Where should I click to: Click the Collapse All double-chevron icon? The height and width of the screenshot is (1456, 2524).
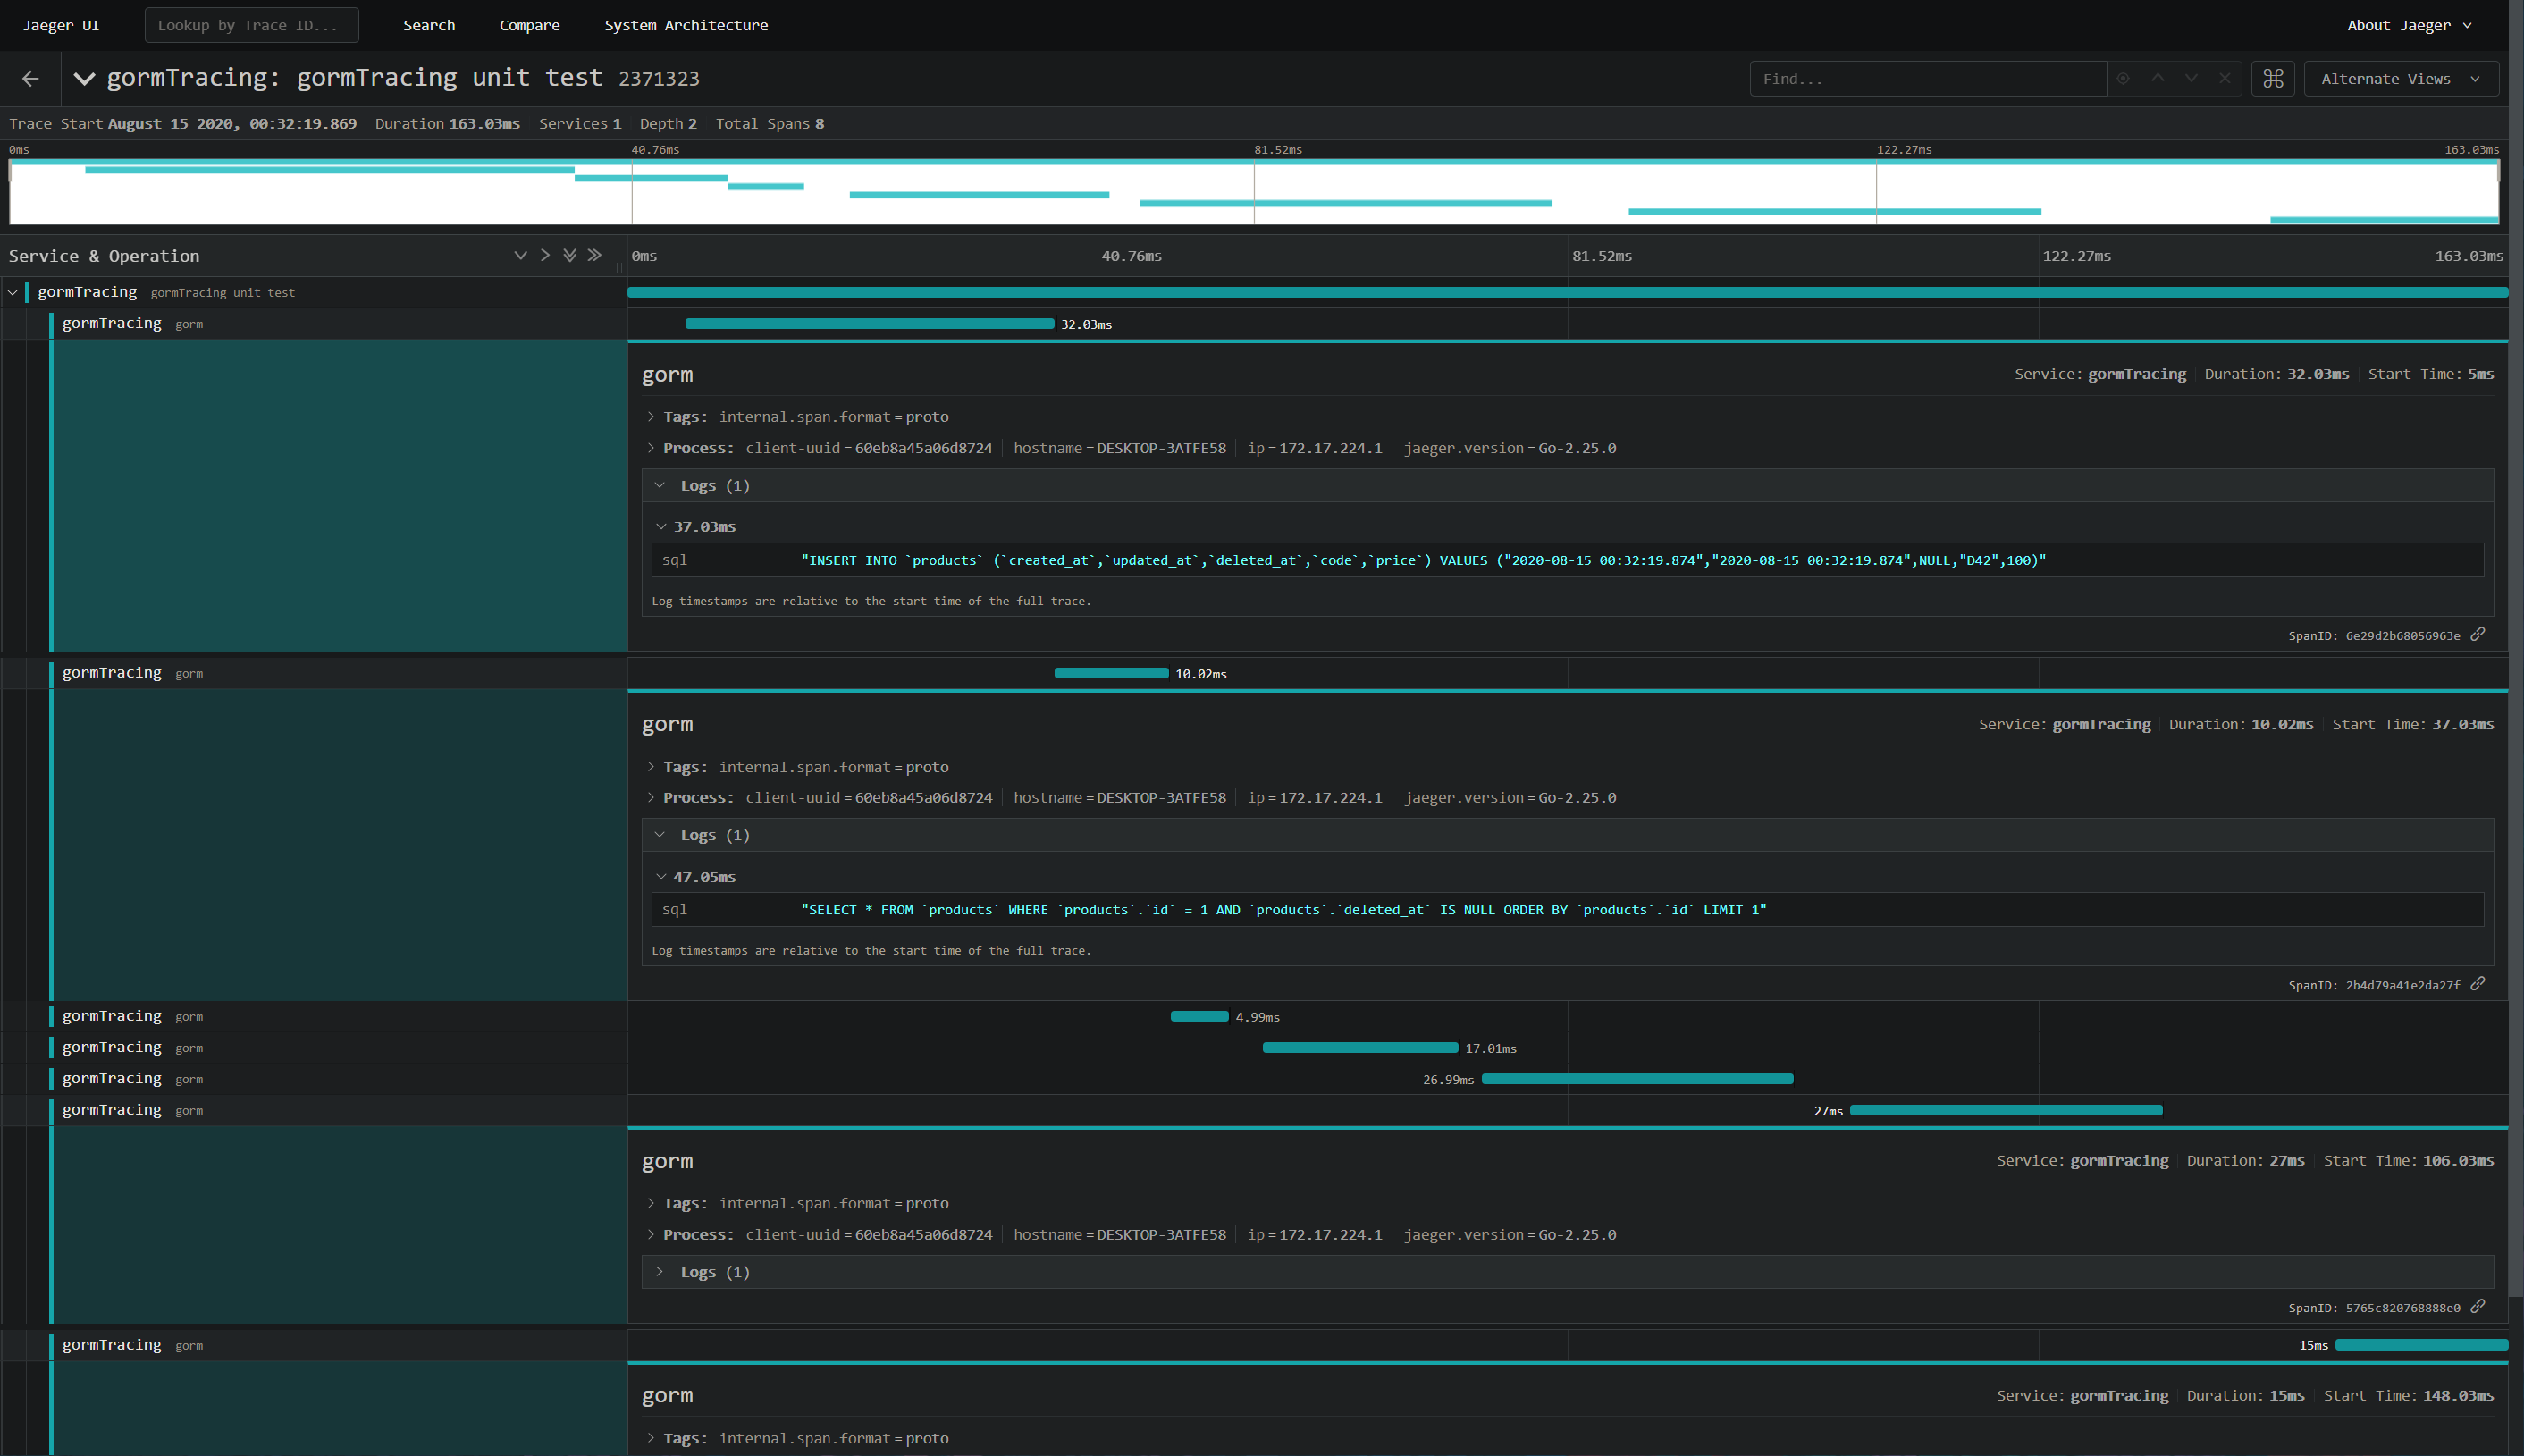coord(595,255)
